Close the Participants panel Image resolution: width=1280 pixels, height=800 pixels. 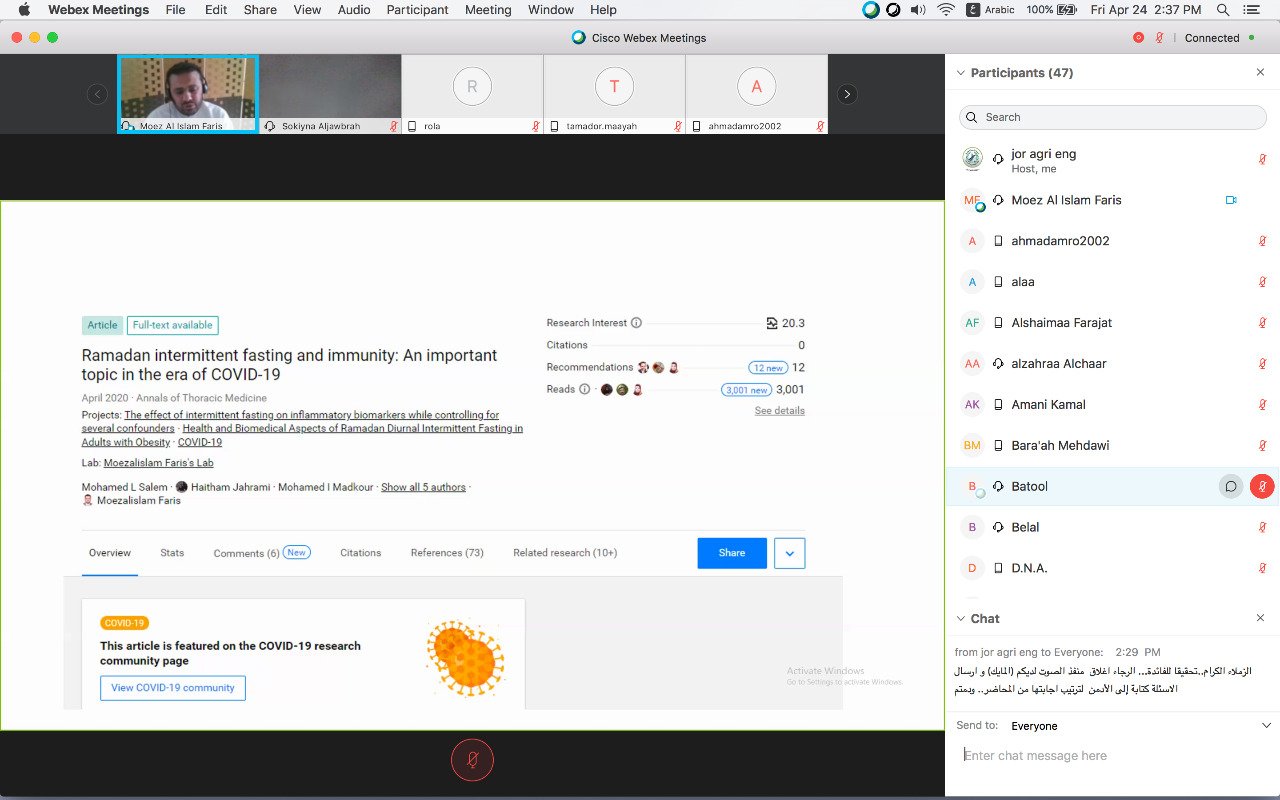1260,73
